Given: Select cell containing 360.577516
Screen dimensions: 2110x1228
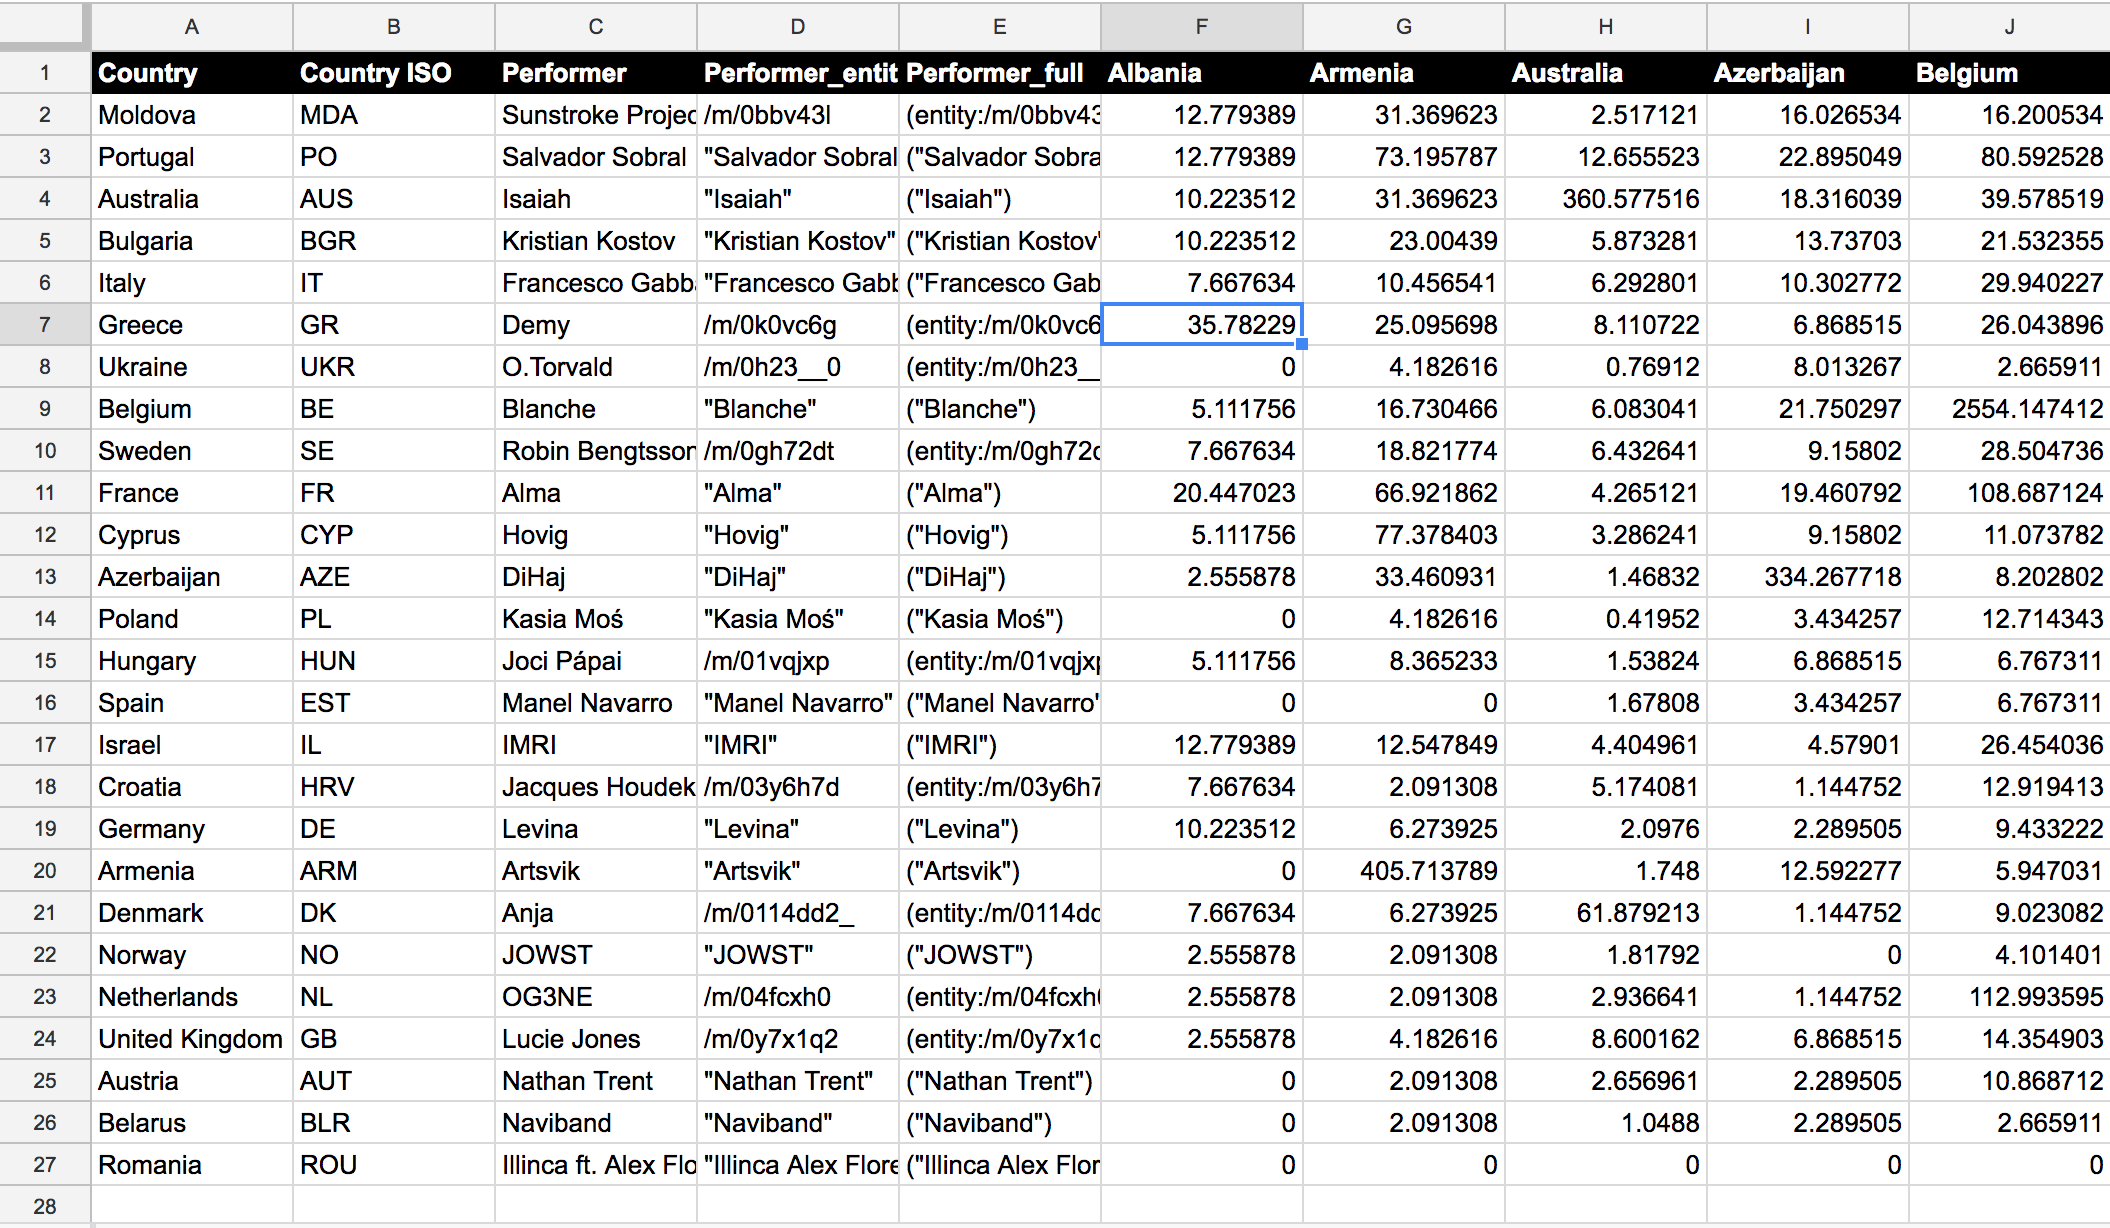Looking at the screenshot, I should [1605, 199].
